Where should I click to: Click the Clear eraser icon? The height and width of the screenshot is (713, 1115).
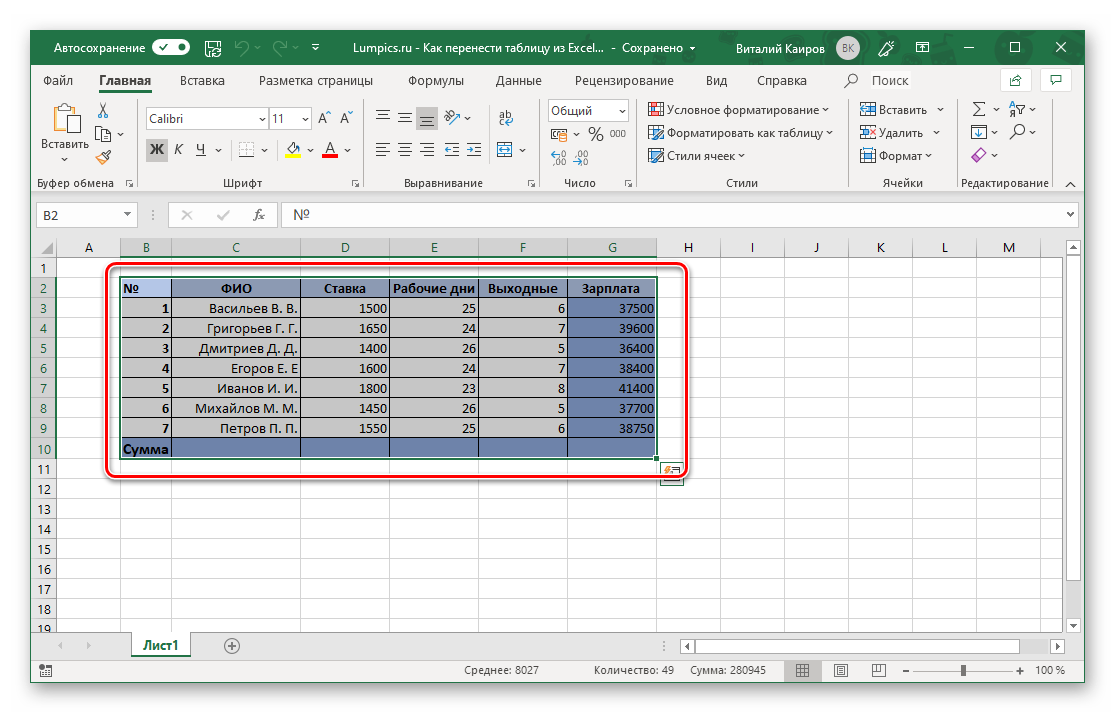[x=979, y=155]
